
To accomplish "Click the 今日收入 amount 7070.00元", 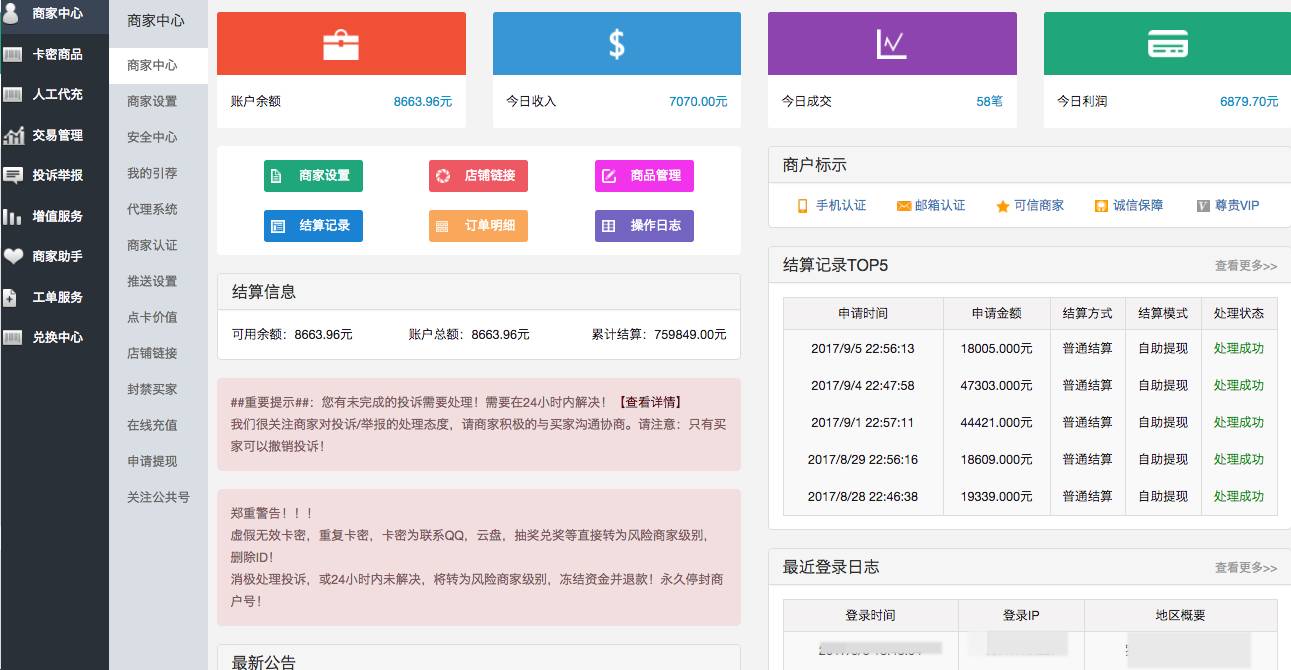I will 698,101.
